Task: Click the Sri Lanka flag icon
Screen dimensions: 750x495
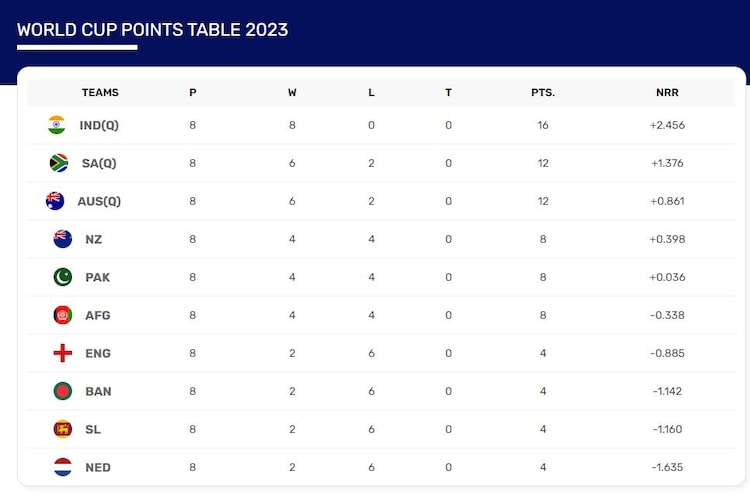Action: [63, 429]
